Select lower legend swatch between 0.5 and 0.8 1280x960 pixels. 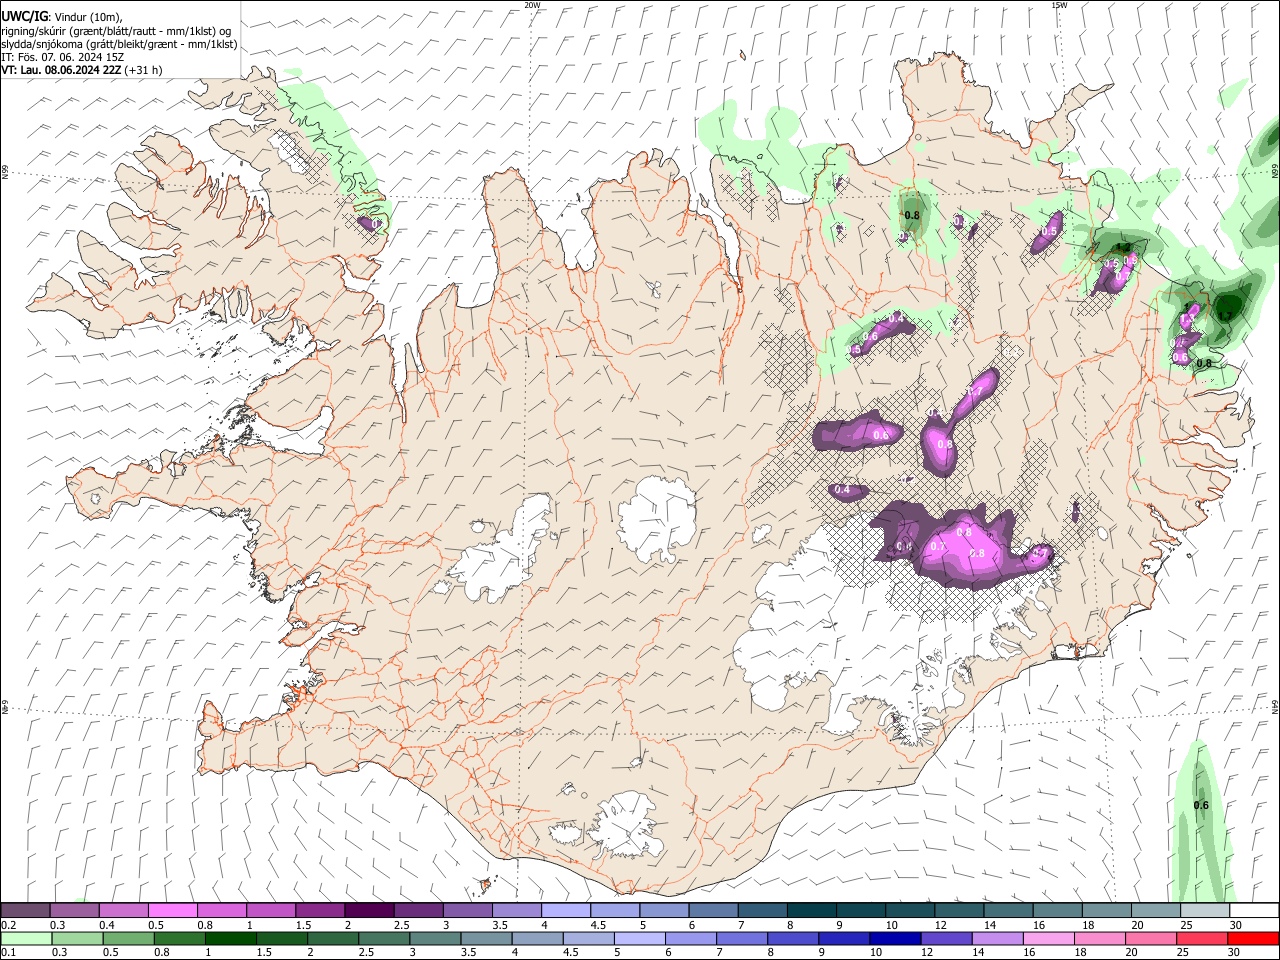[128, 939]
